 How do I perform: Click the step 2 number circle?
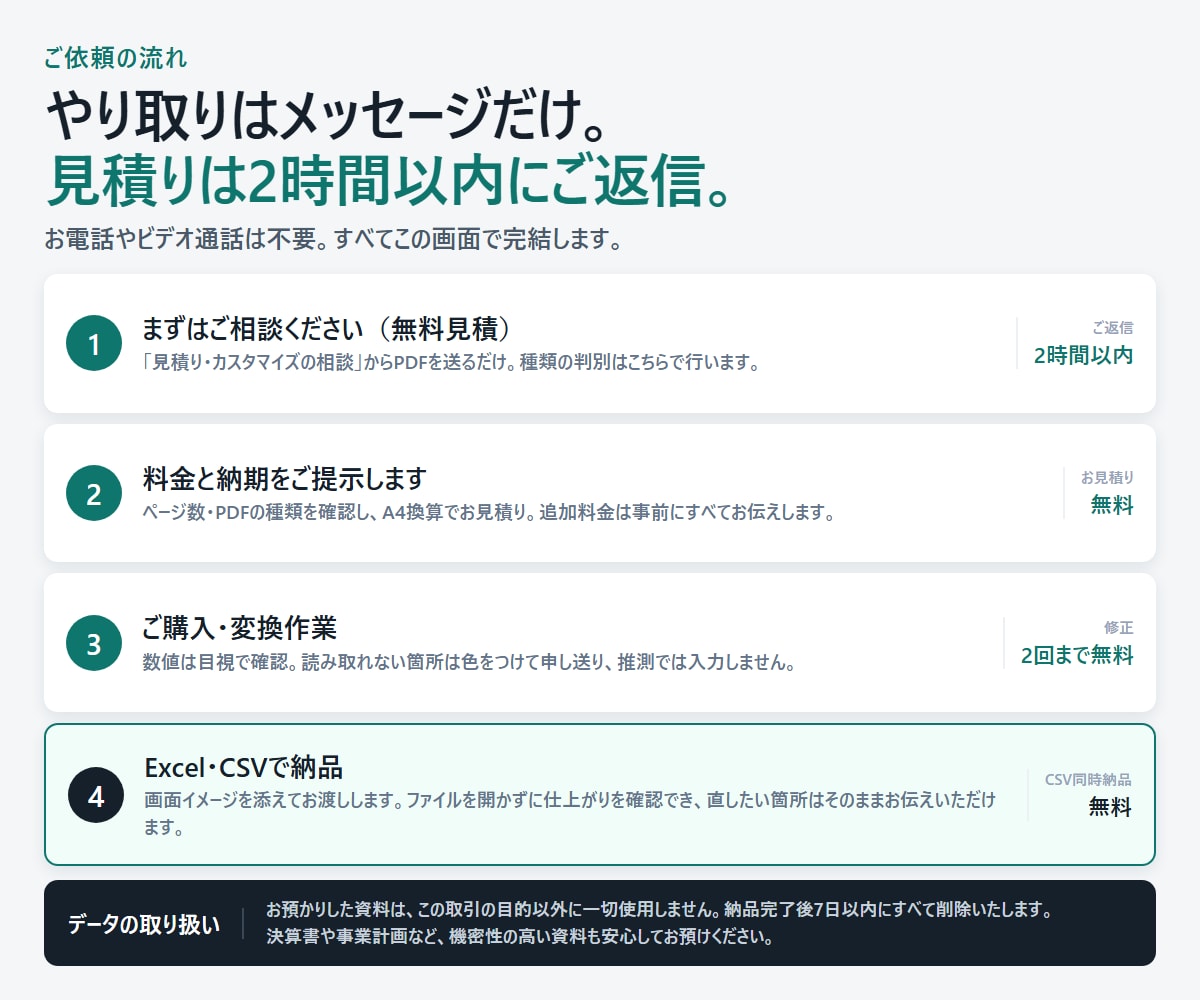(94, 494)
